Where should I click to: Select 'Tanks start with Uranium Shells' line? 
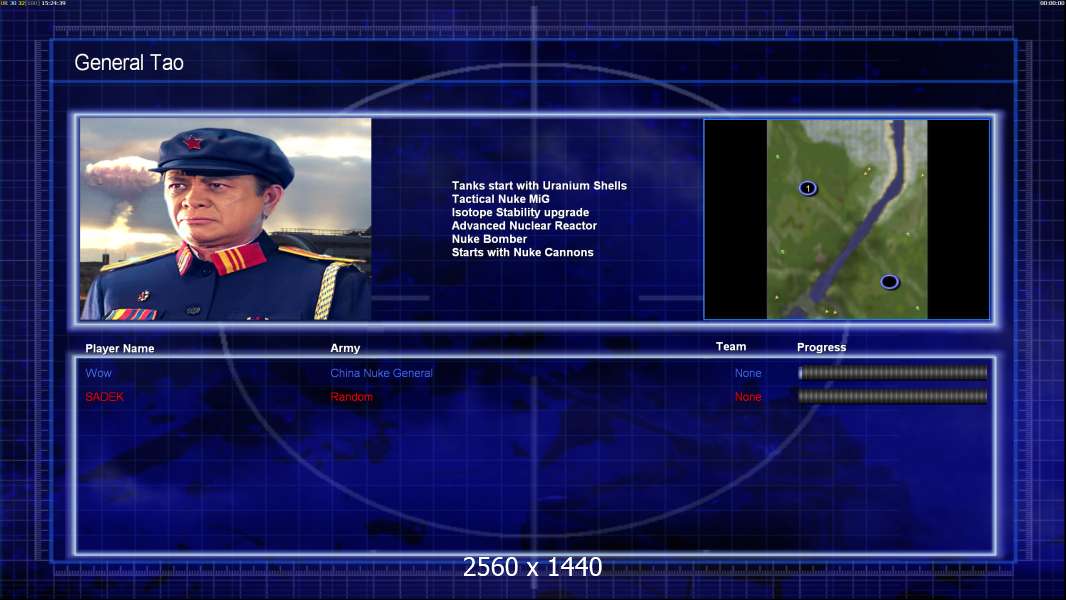pyautogui.click(x=539, y=186)
